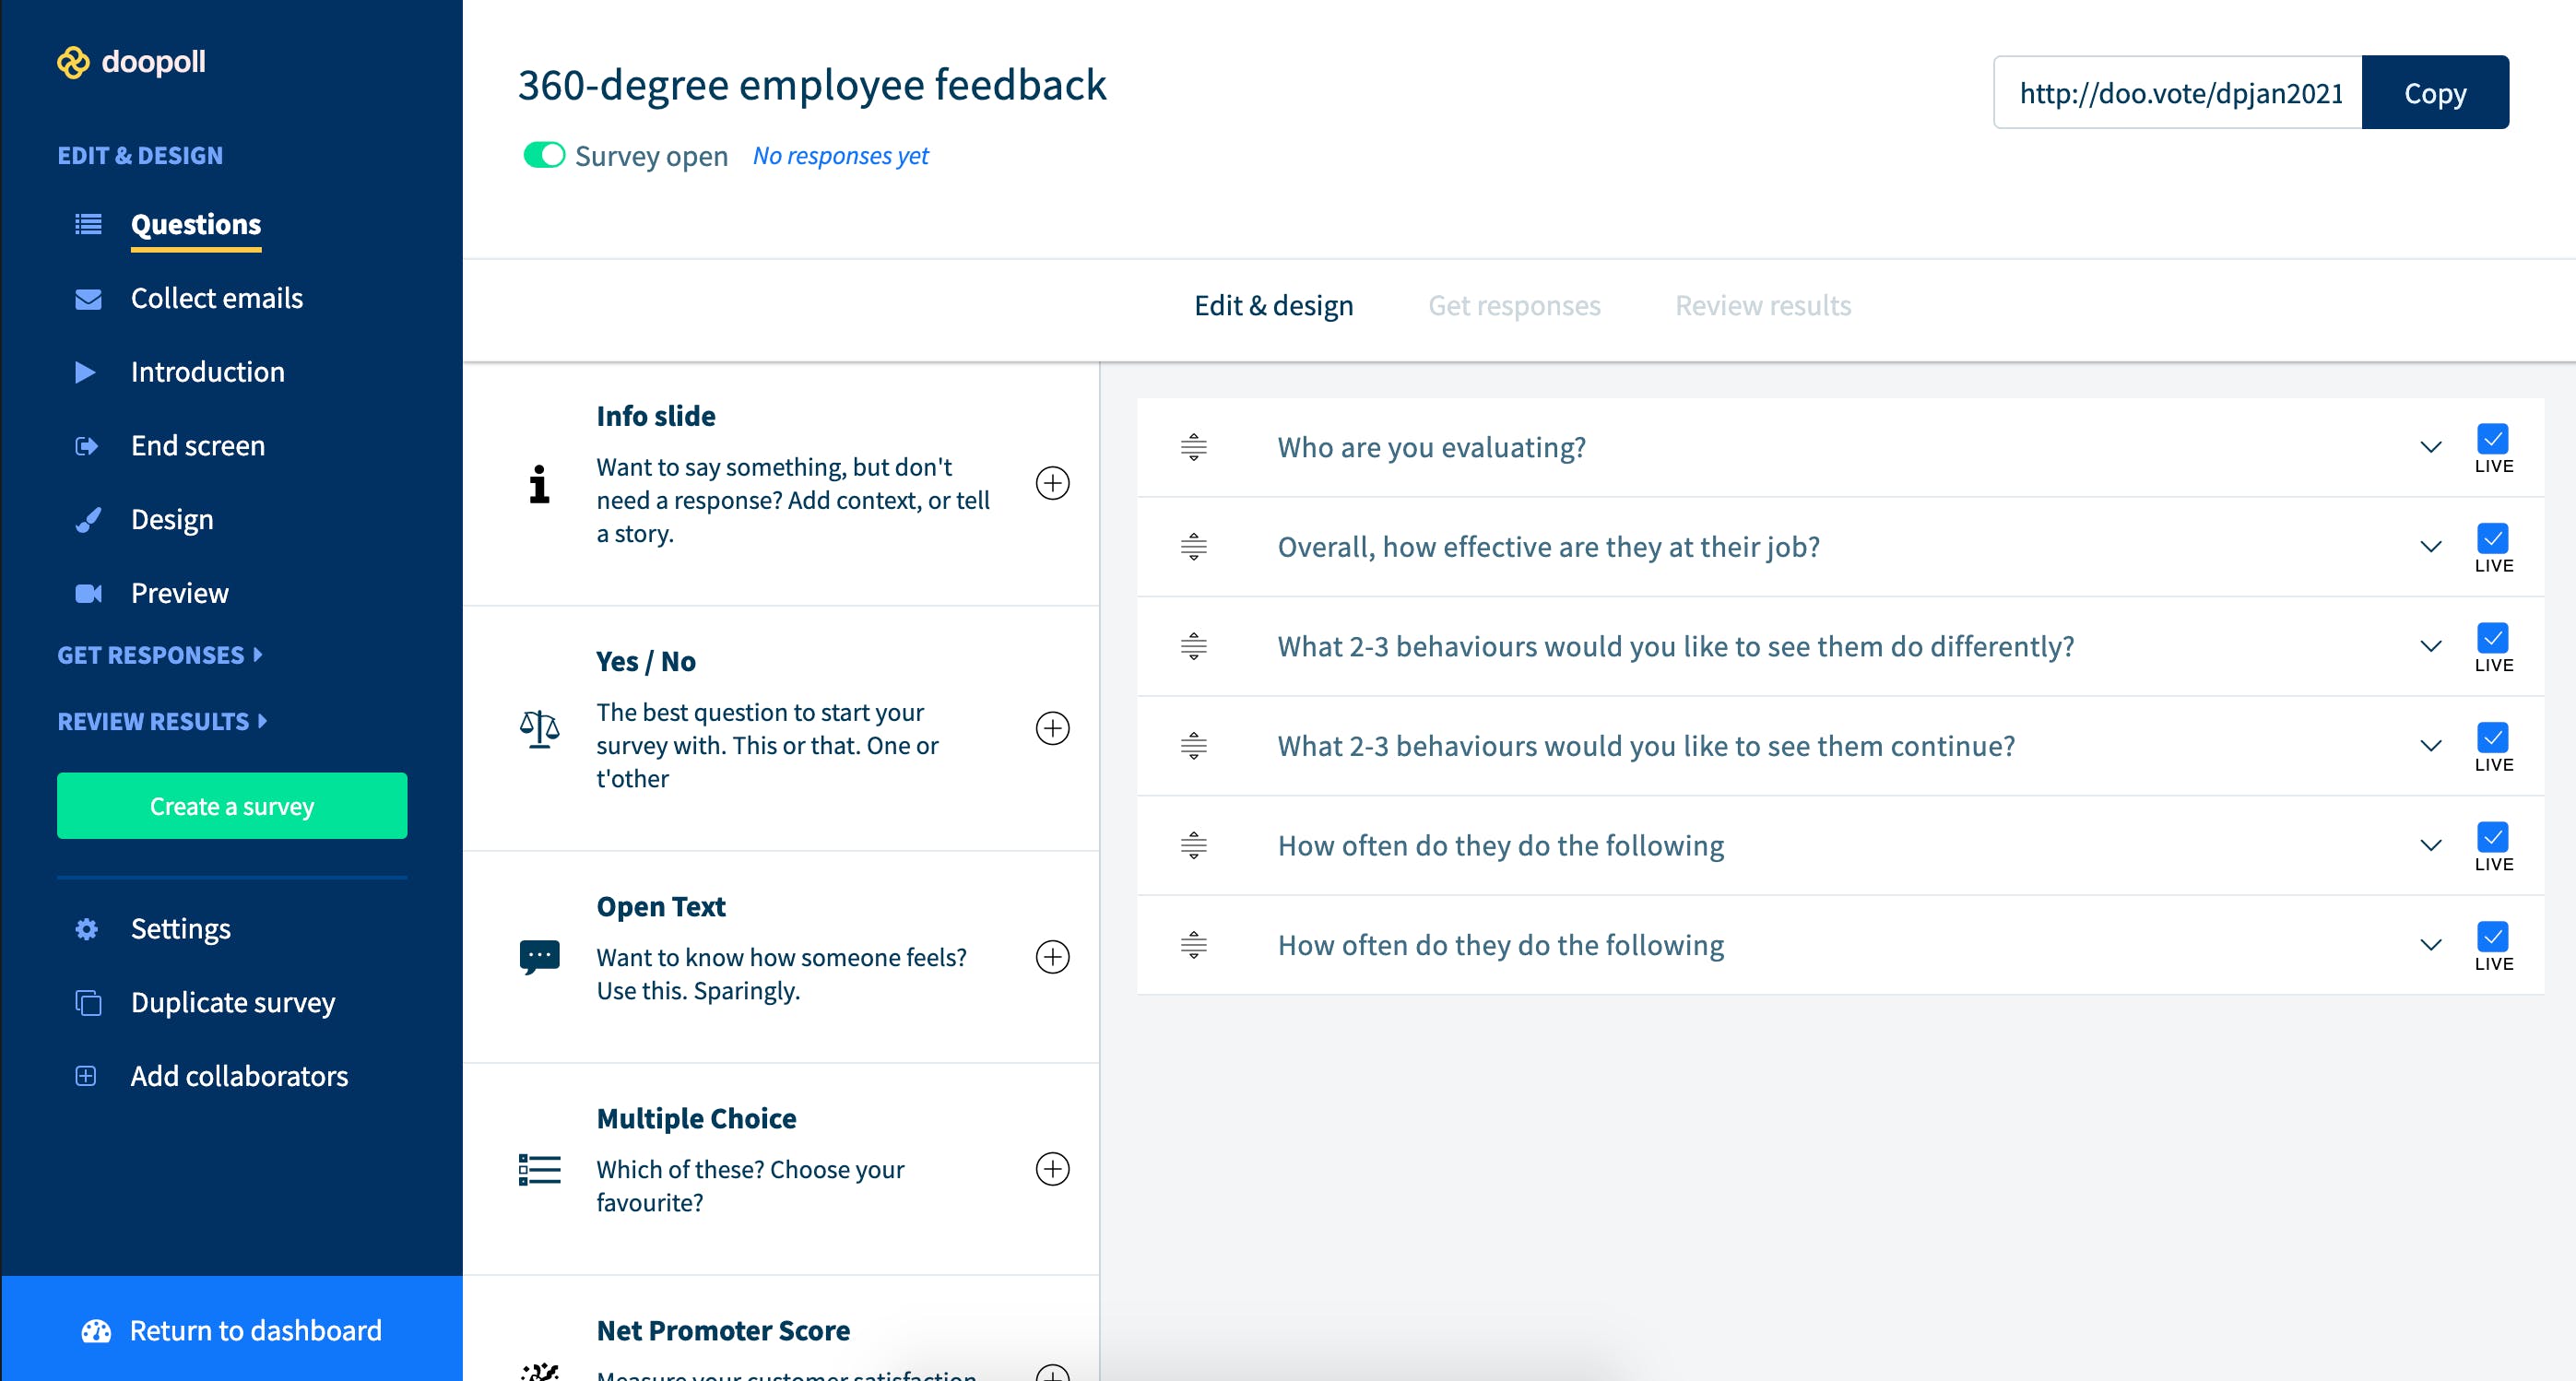Screen dimensions: 2576x1381
Task: Toggle the Survey open switch
Action: [544, 155]
